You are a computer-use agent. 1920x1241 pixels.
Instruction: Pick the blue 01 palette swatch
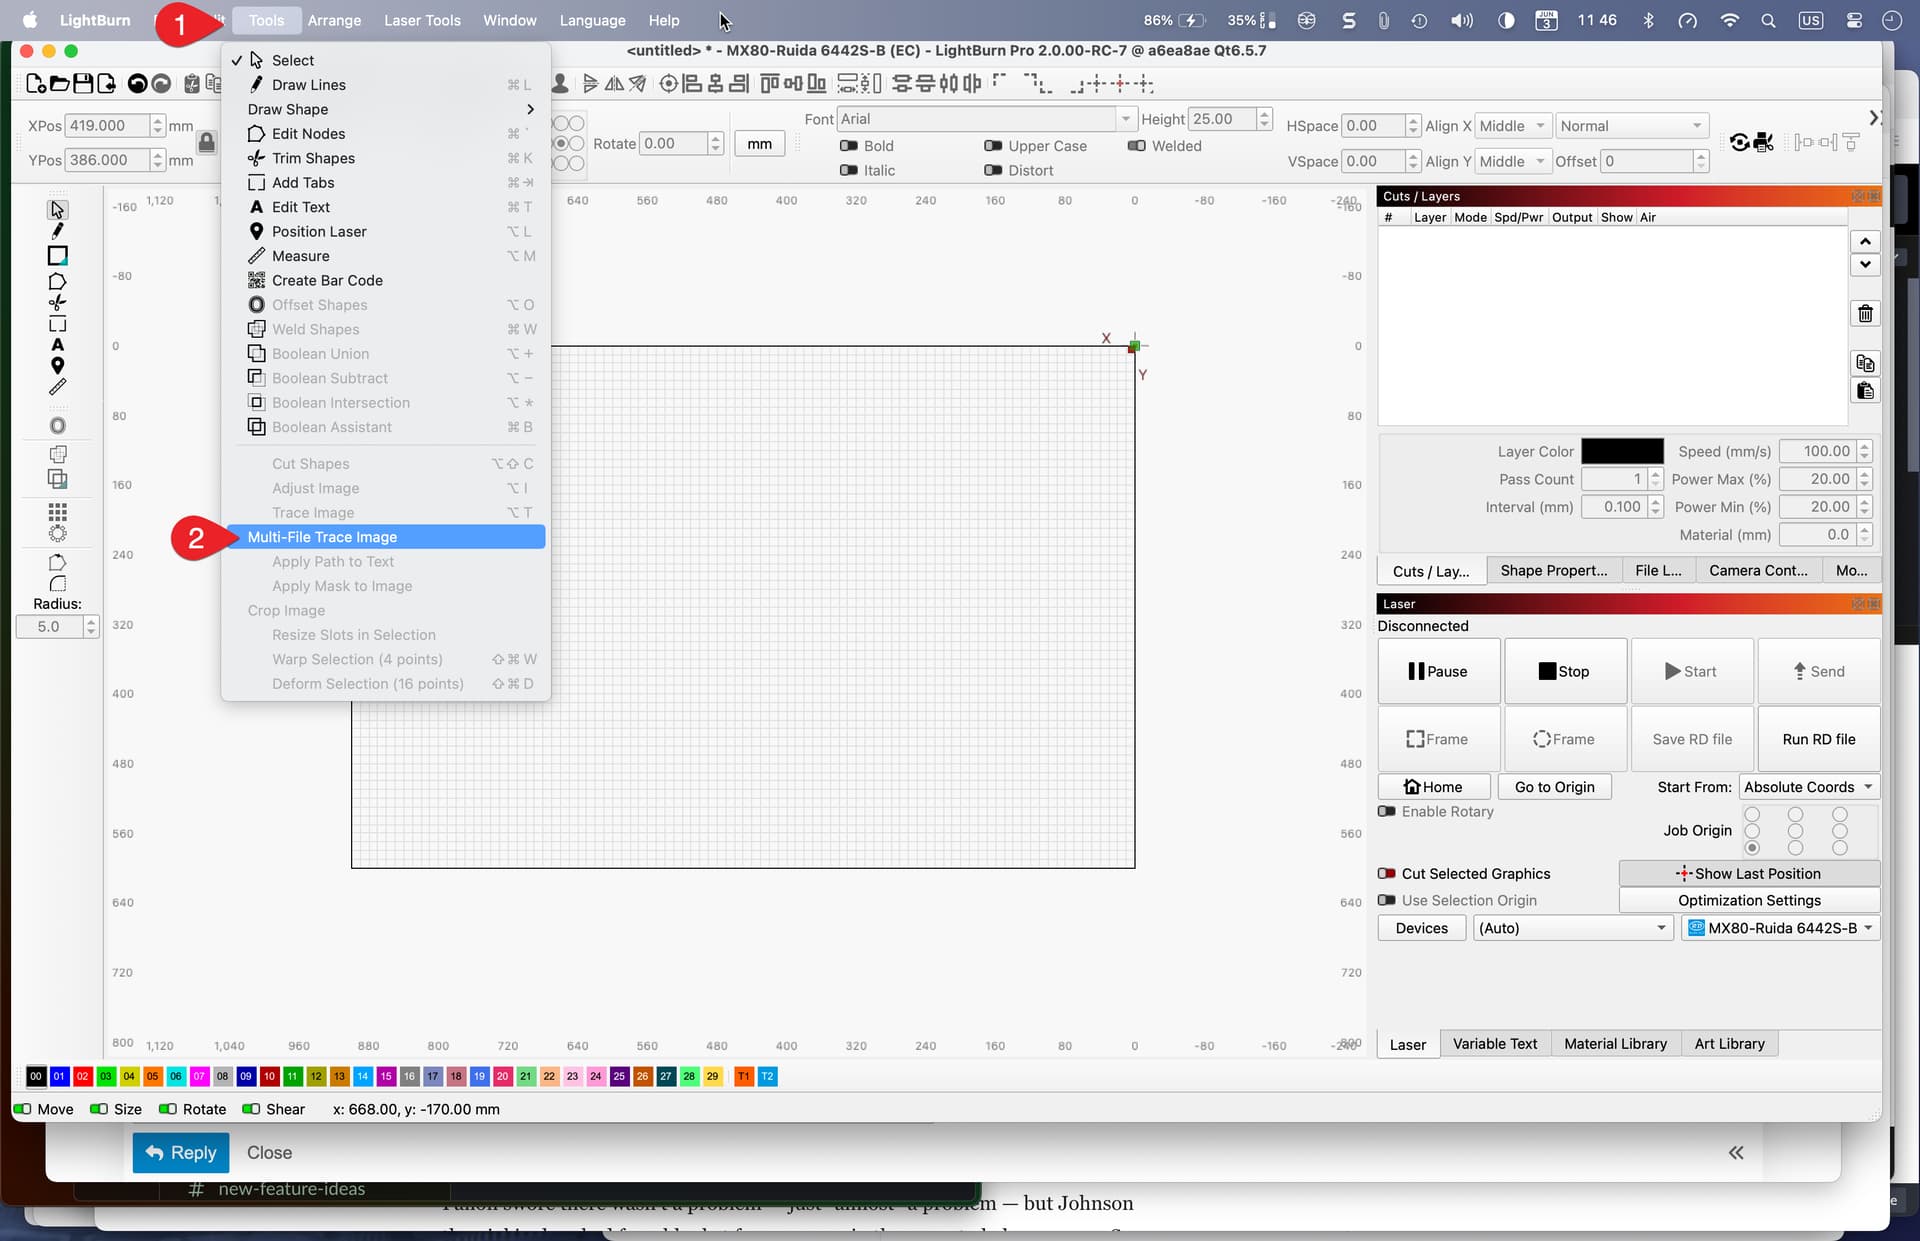[59, 1076]
